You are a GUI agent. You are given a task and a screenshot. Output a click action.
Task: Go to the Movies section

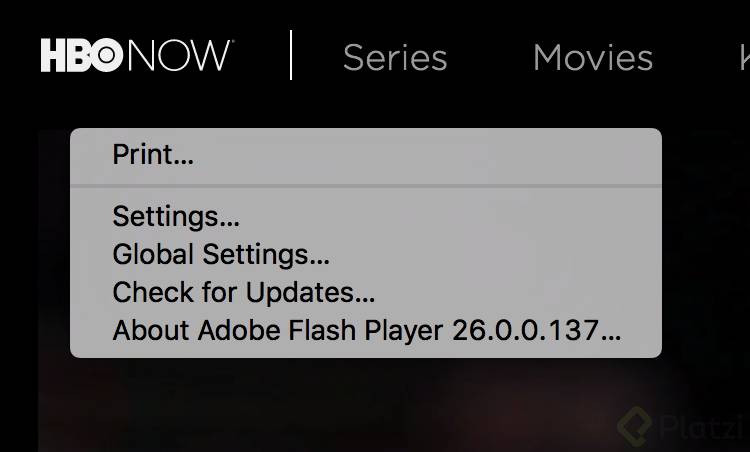click(x=593, y=58)
